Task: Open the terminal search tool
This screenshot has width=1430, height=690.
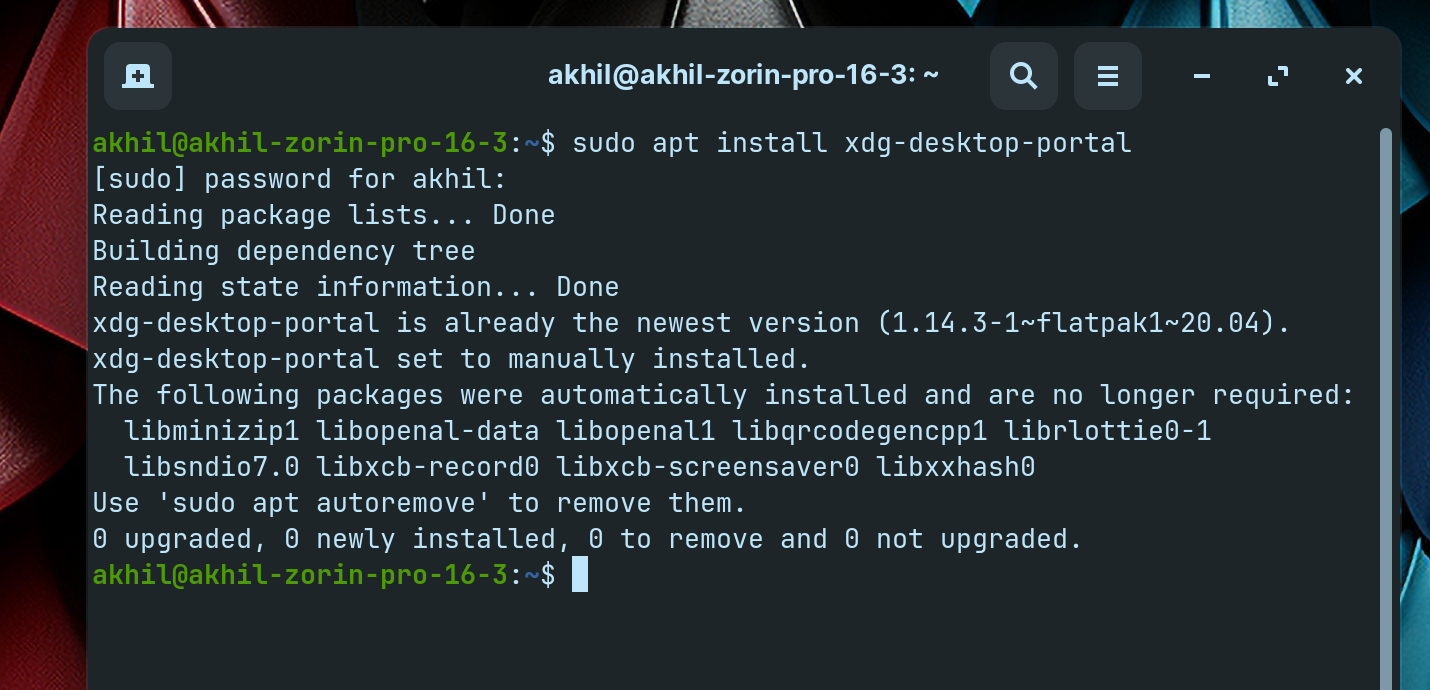Action: (x=1024, y=76)
